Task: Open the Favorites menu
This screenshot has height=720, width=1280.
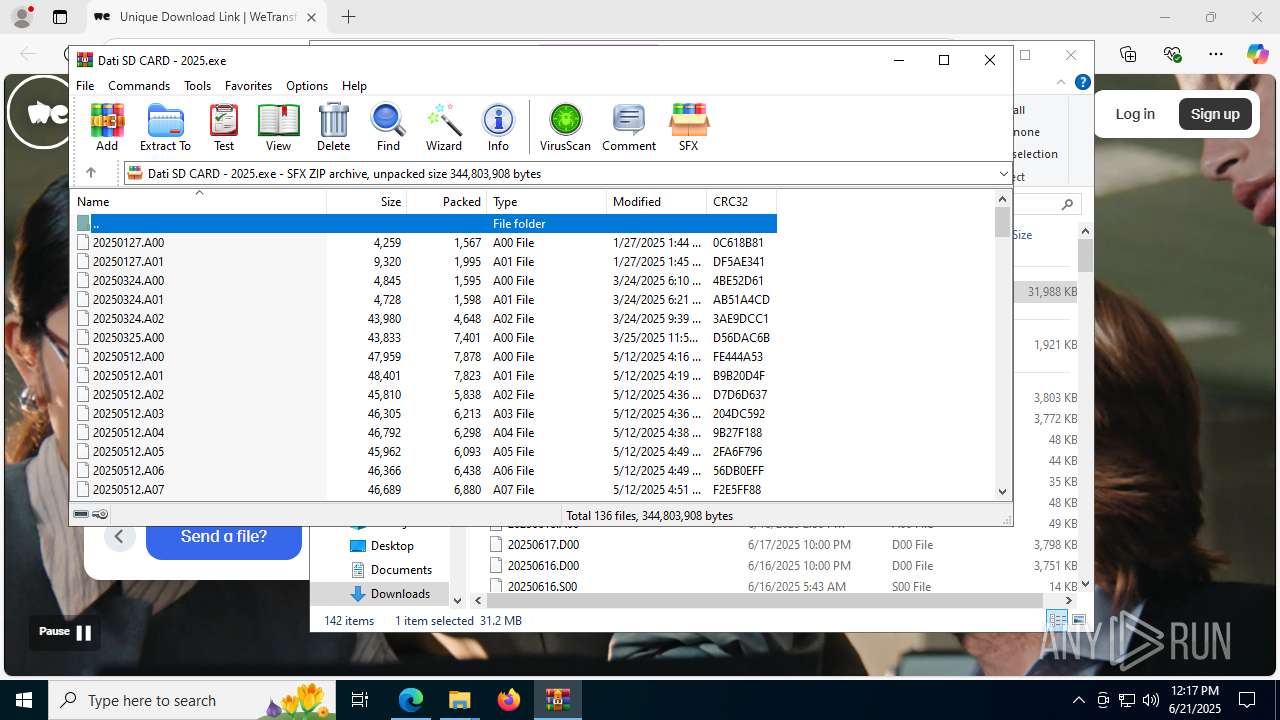Action: 248,86
